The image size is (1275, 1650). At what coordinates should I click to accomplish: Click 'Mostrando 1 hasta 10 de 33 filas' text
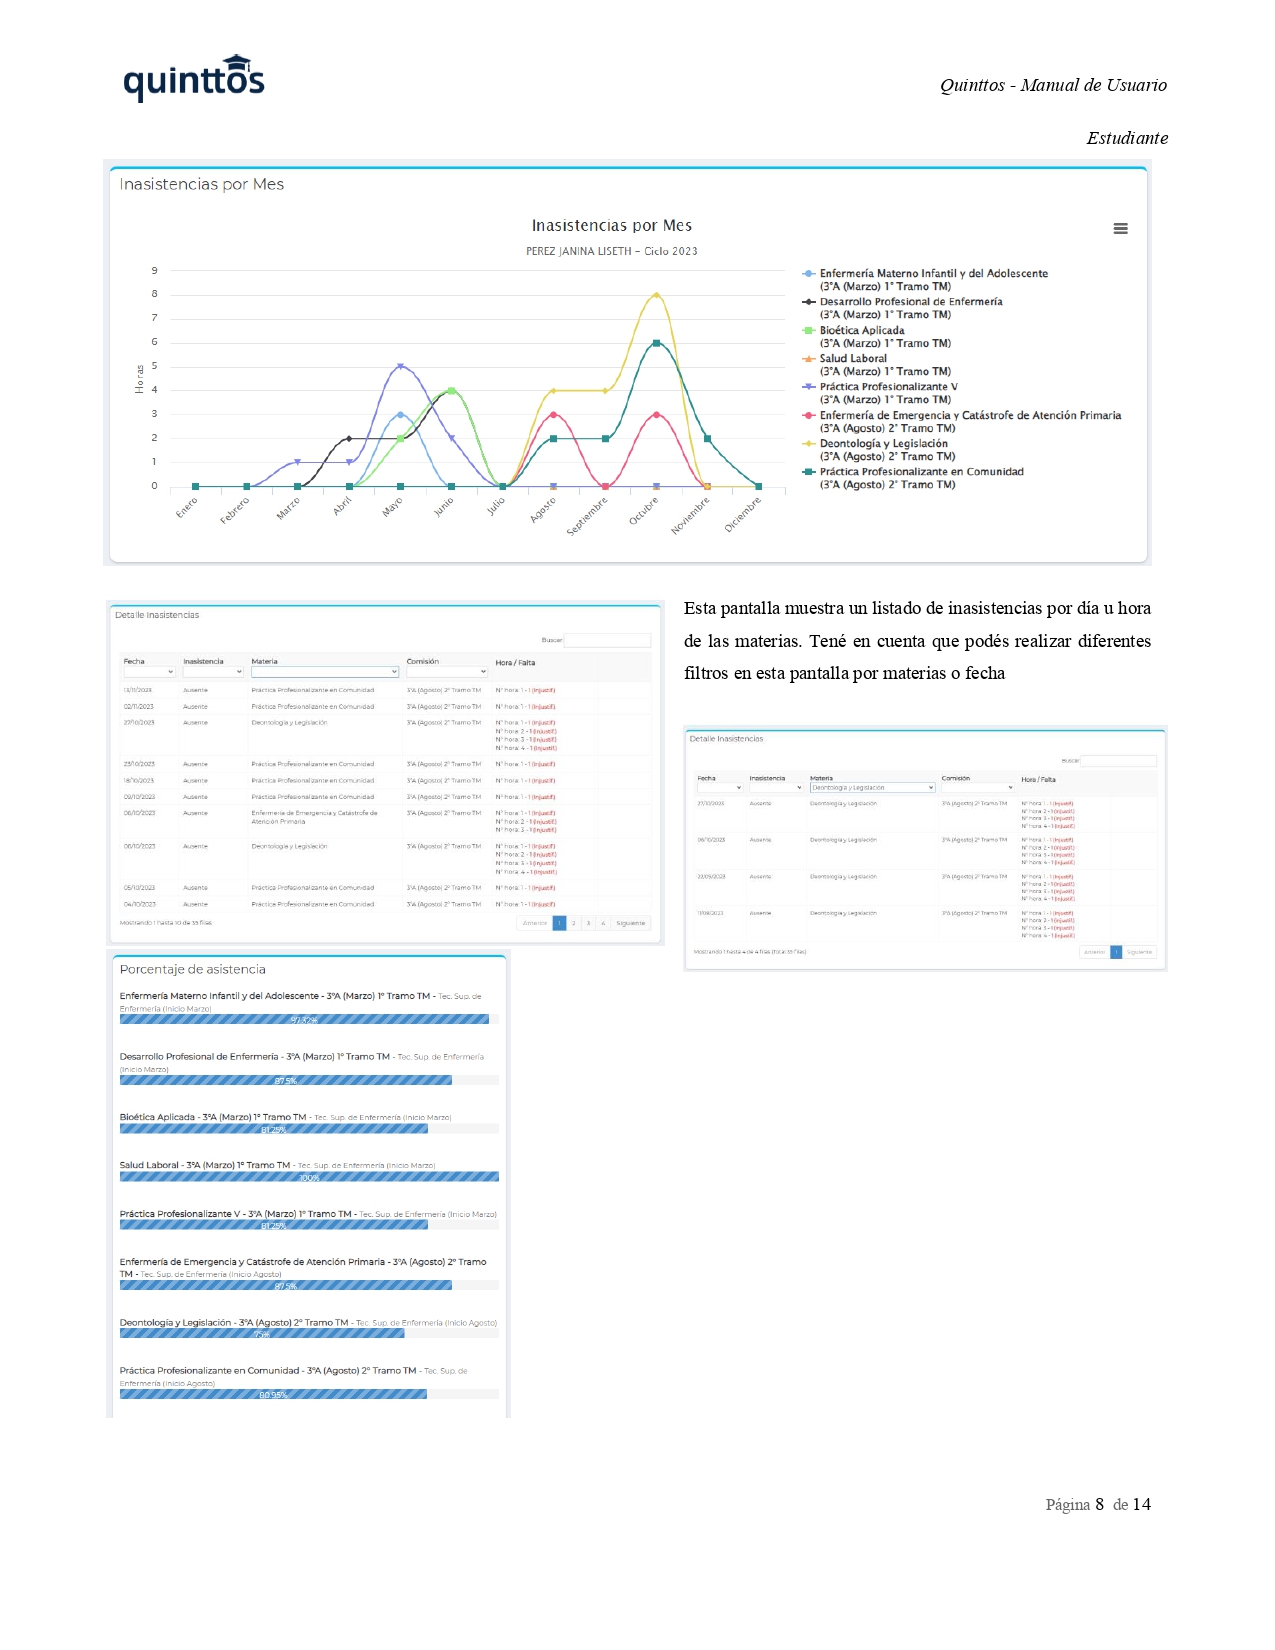[166, 923]
